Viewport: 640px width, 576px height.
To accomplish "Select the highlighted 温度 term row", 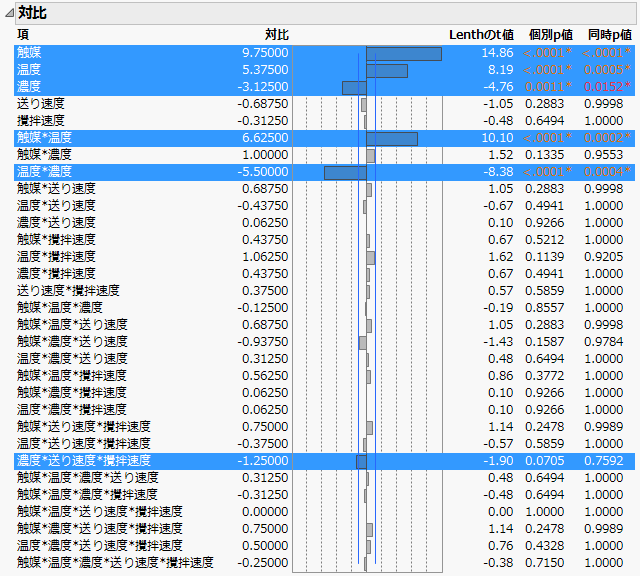I will pyautogui.click(x=30, y=70).
